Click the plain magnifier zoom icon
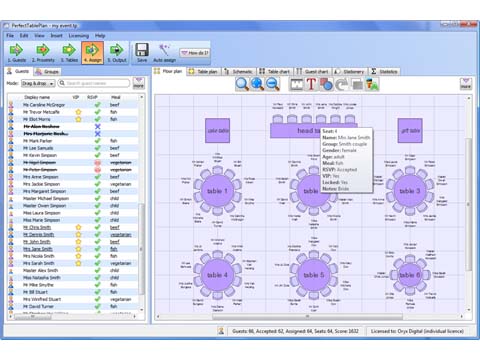 tap(242, 84)
